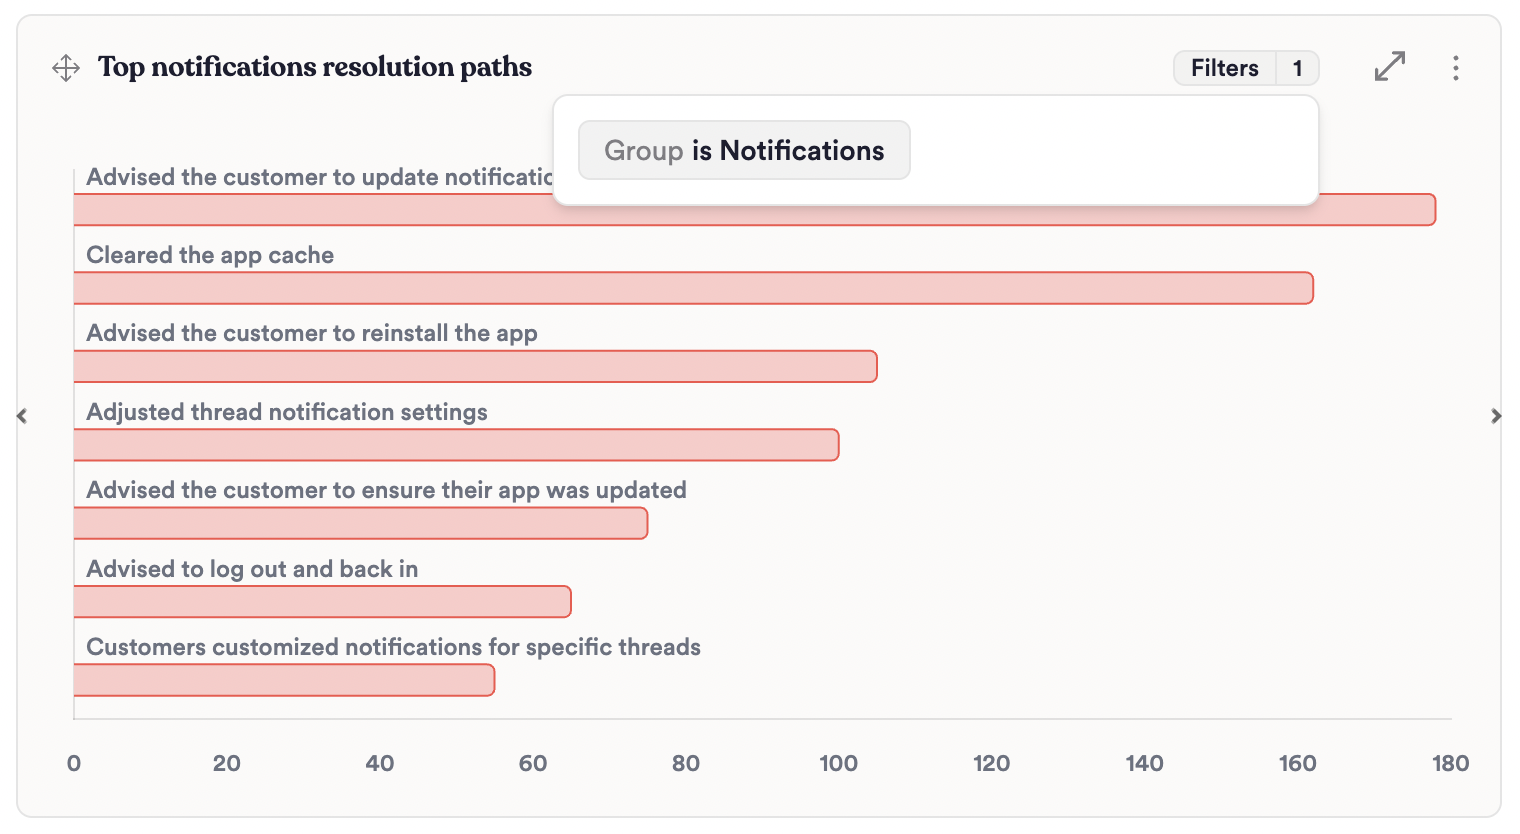The image size is (1520, 834).
Task: Click the 180 axis label
Action: tap(1450, 763)
